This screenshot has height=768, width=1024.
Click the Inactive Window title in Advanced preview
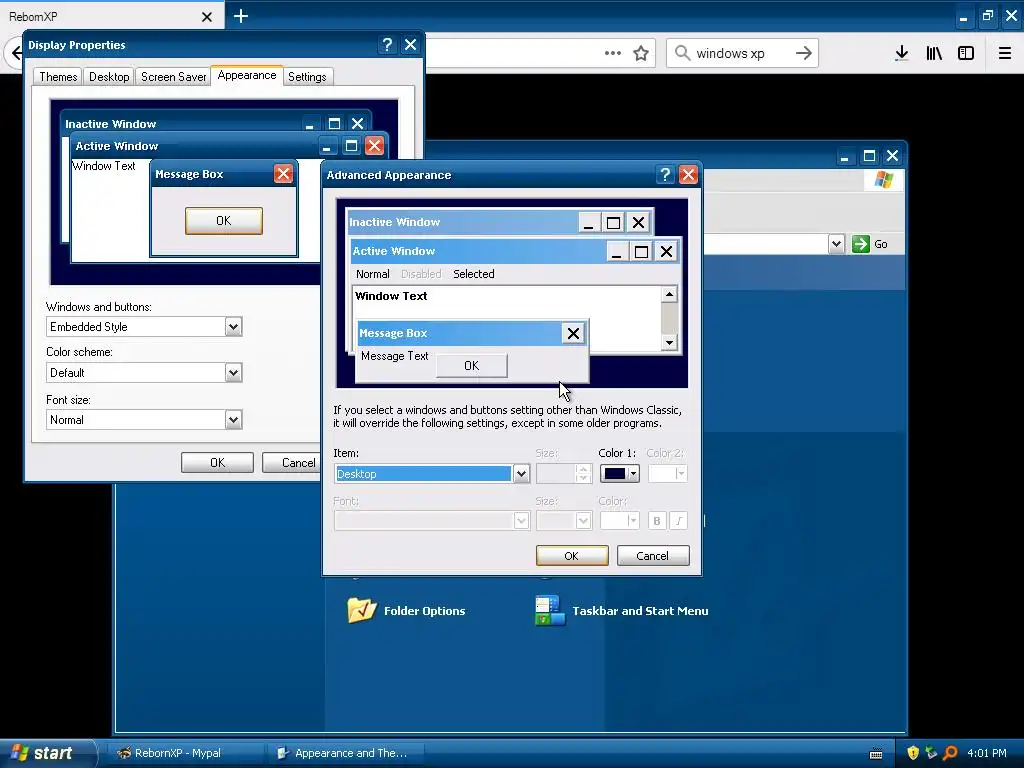(x=394, y=222)
